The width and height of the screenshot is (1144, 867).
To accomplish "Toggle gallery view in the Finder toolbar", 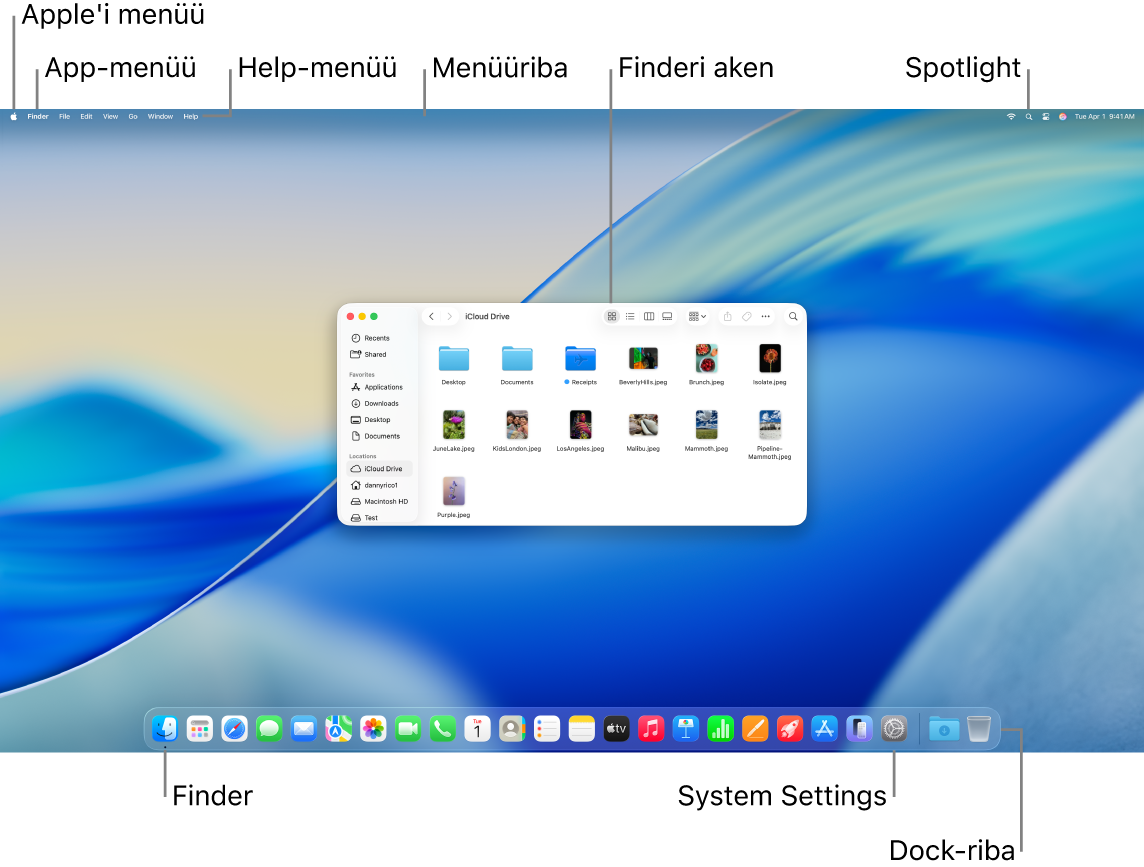I will (x=667, y=316).
